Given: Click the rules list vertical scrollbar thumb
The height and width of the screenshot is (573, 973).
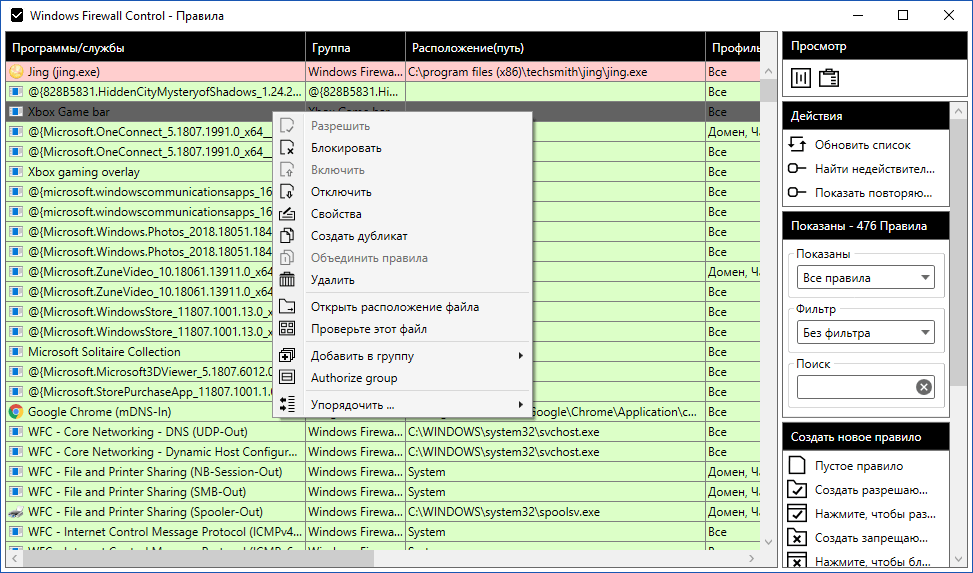Looking at the screenshot, I should [769, 90].
